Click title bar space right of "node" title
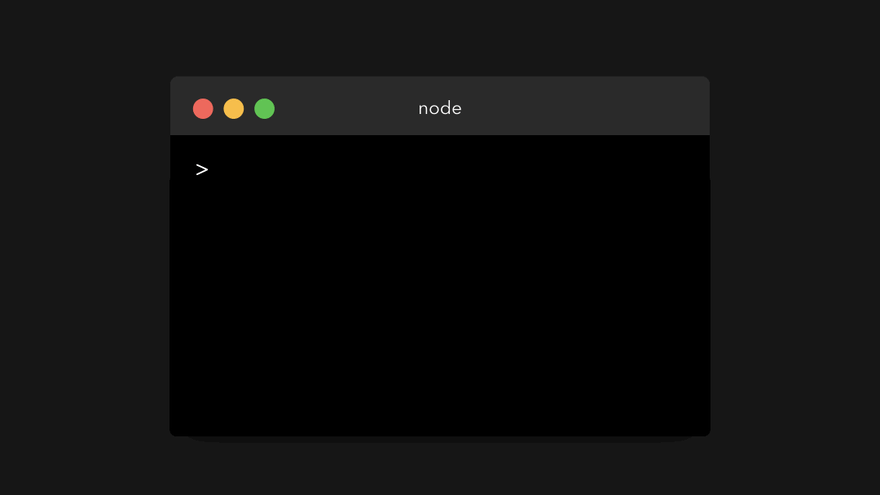This screenshot has width=880, height=495. [x=584, y=108]
